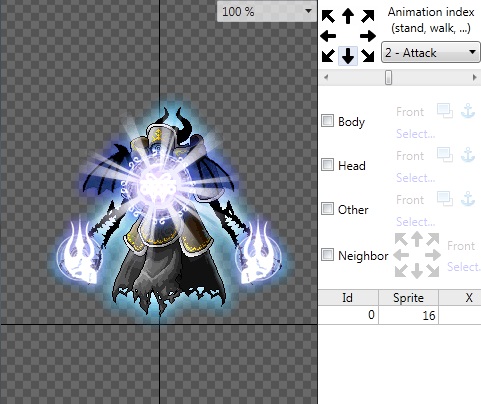Image resolution: width=481 pixels, height=404 pixels.
Task: Open the '2 - Attack' animation dropdown
Action: (430, 52)
